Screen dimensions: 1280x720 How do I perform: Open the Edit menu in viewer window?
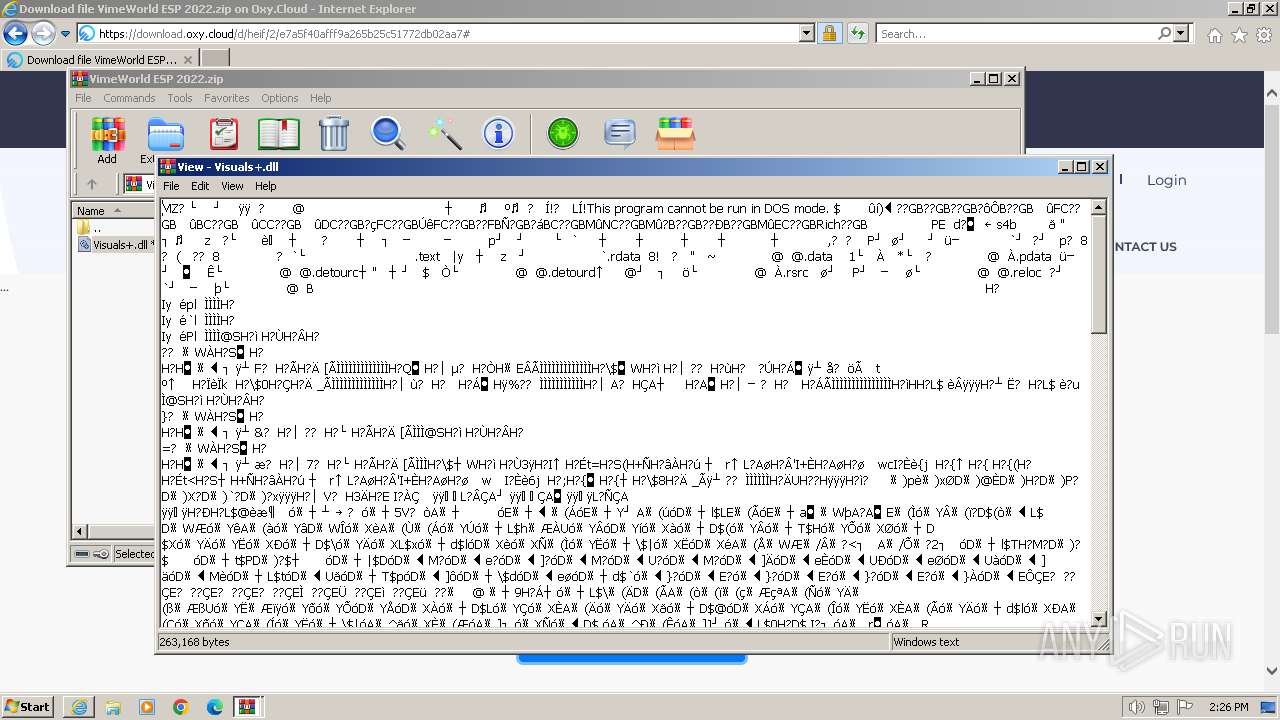200,186
